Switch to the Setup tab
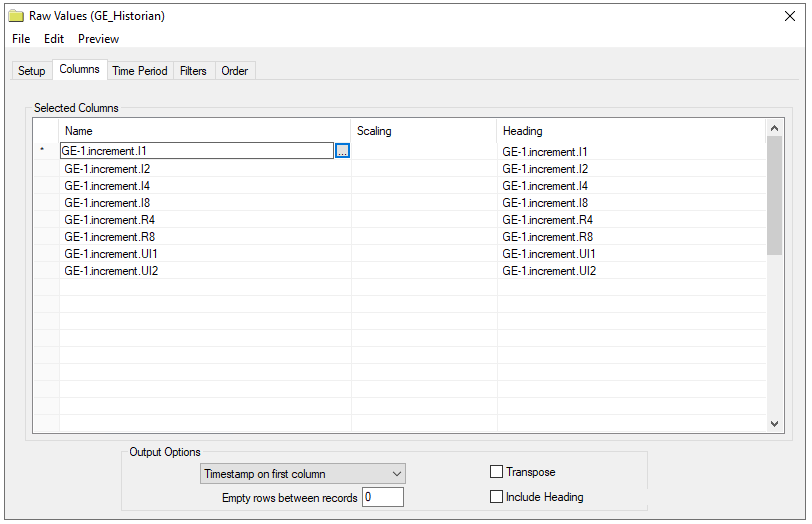This screenshot has width=812, height=524. 32,71
